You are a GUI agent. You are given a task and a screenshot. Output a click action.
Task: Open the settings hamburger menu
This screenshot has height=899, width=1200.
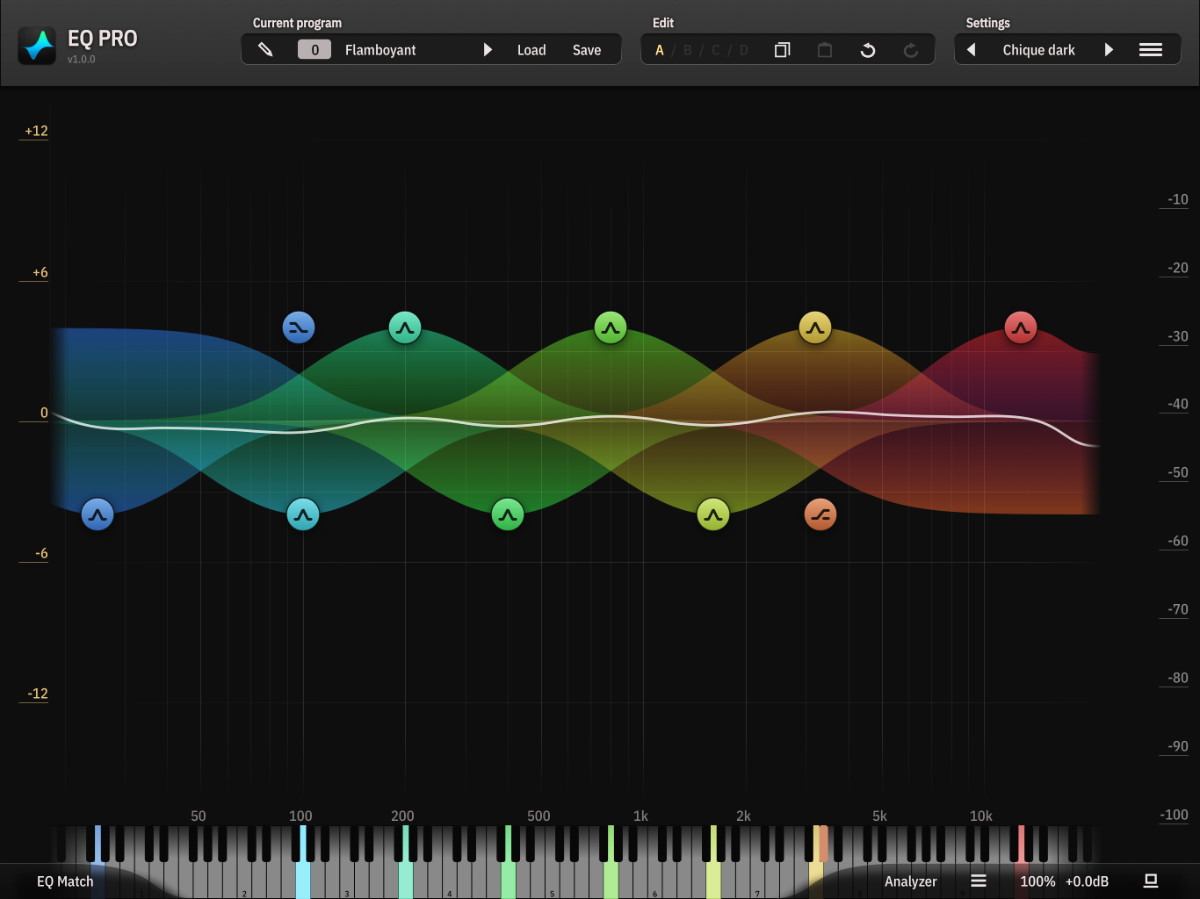pos(1150,49)
